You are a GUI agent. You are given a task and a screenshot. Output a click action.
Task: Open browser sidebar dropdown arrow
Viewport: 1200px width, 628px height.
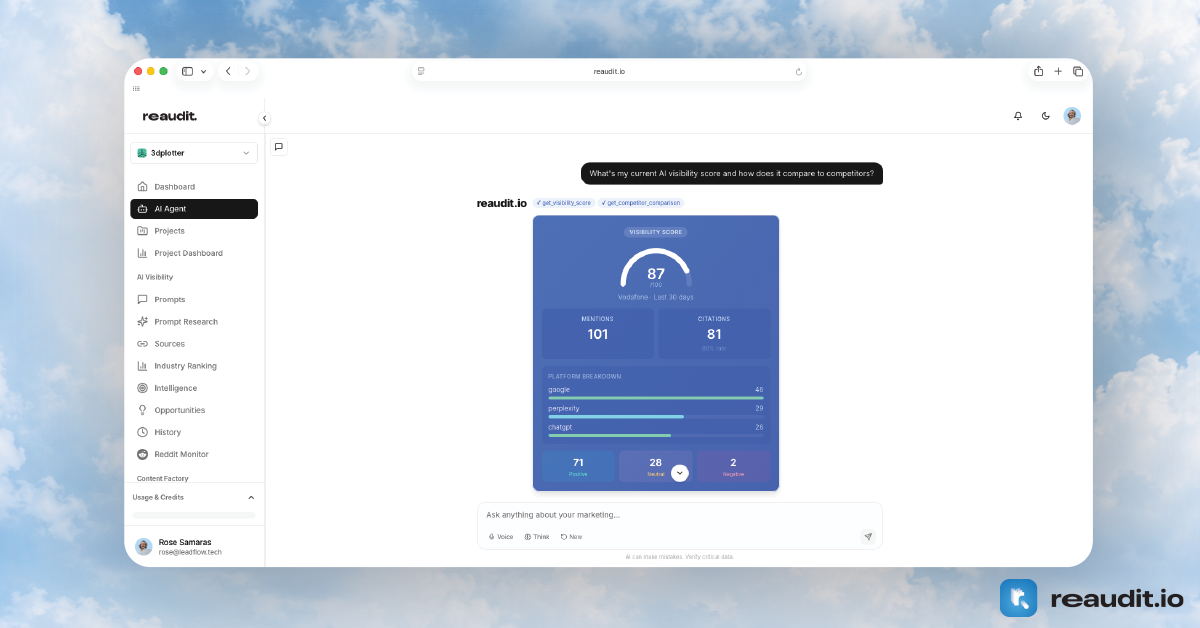[204, 71]
